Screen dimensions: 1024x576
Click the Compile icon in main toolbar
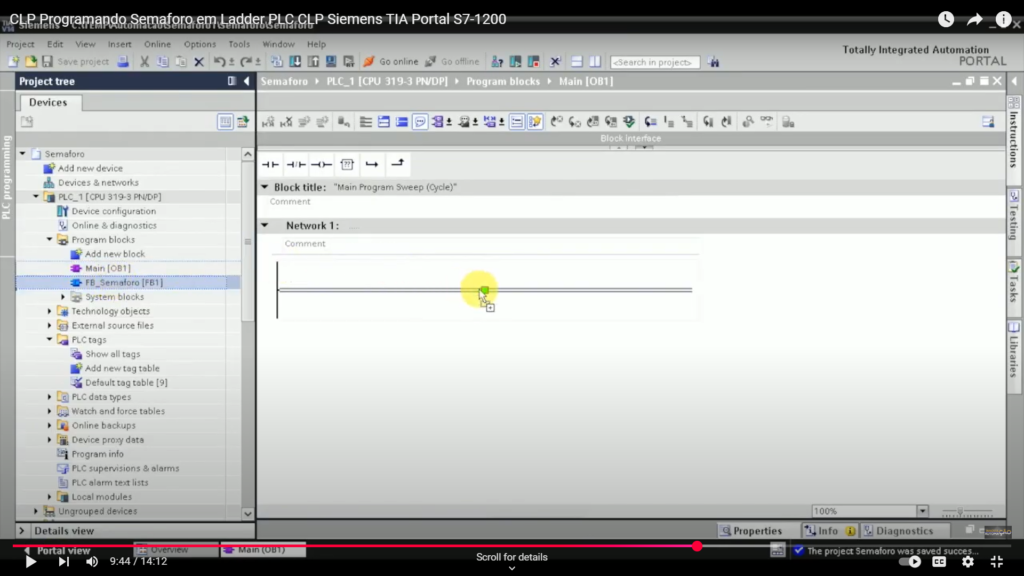pos(277,62)
